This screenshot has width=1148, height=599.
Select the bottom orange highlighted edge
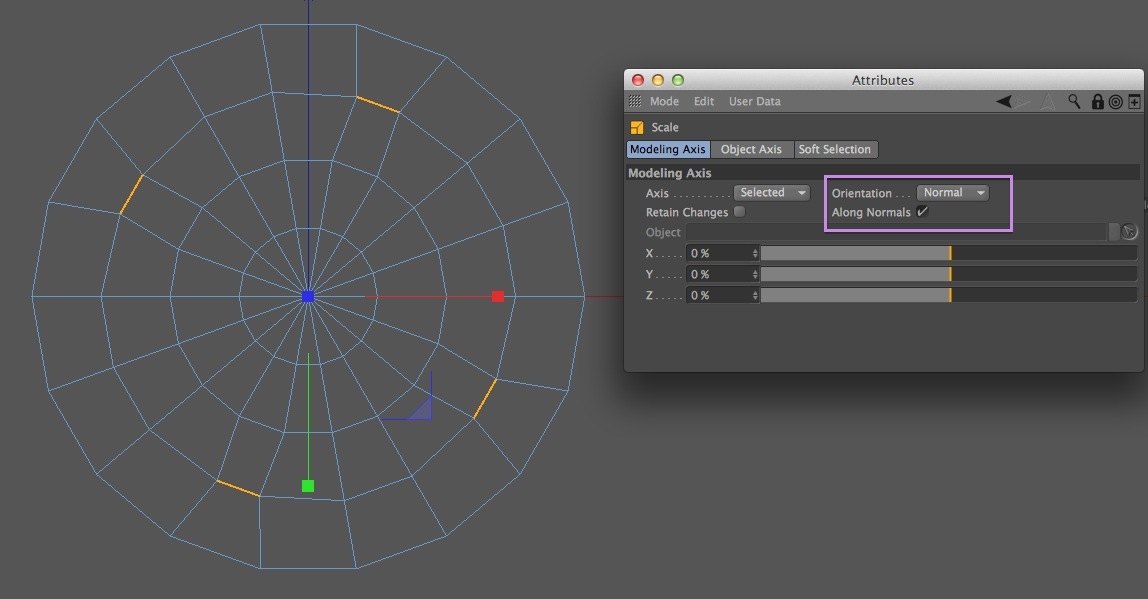[x=238, y=488]
